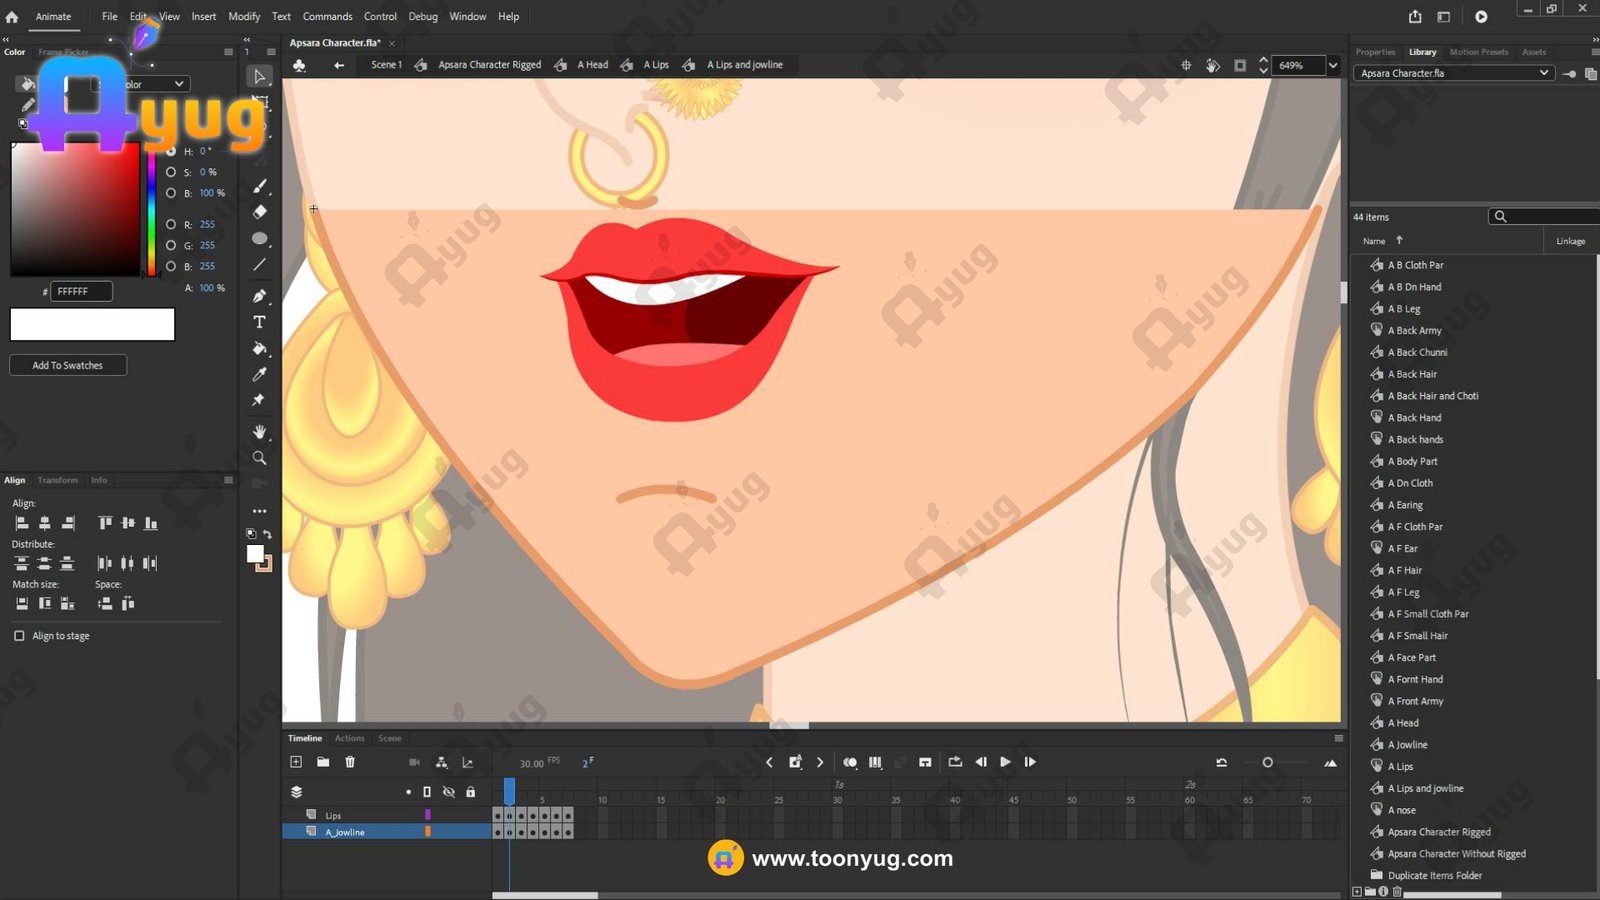Select the Zoom magnifier tool
Screen dimensions: 1600x900
259,458
